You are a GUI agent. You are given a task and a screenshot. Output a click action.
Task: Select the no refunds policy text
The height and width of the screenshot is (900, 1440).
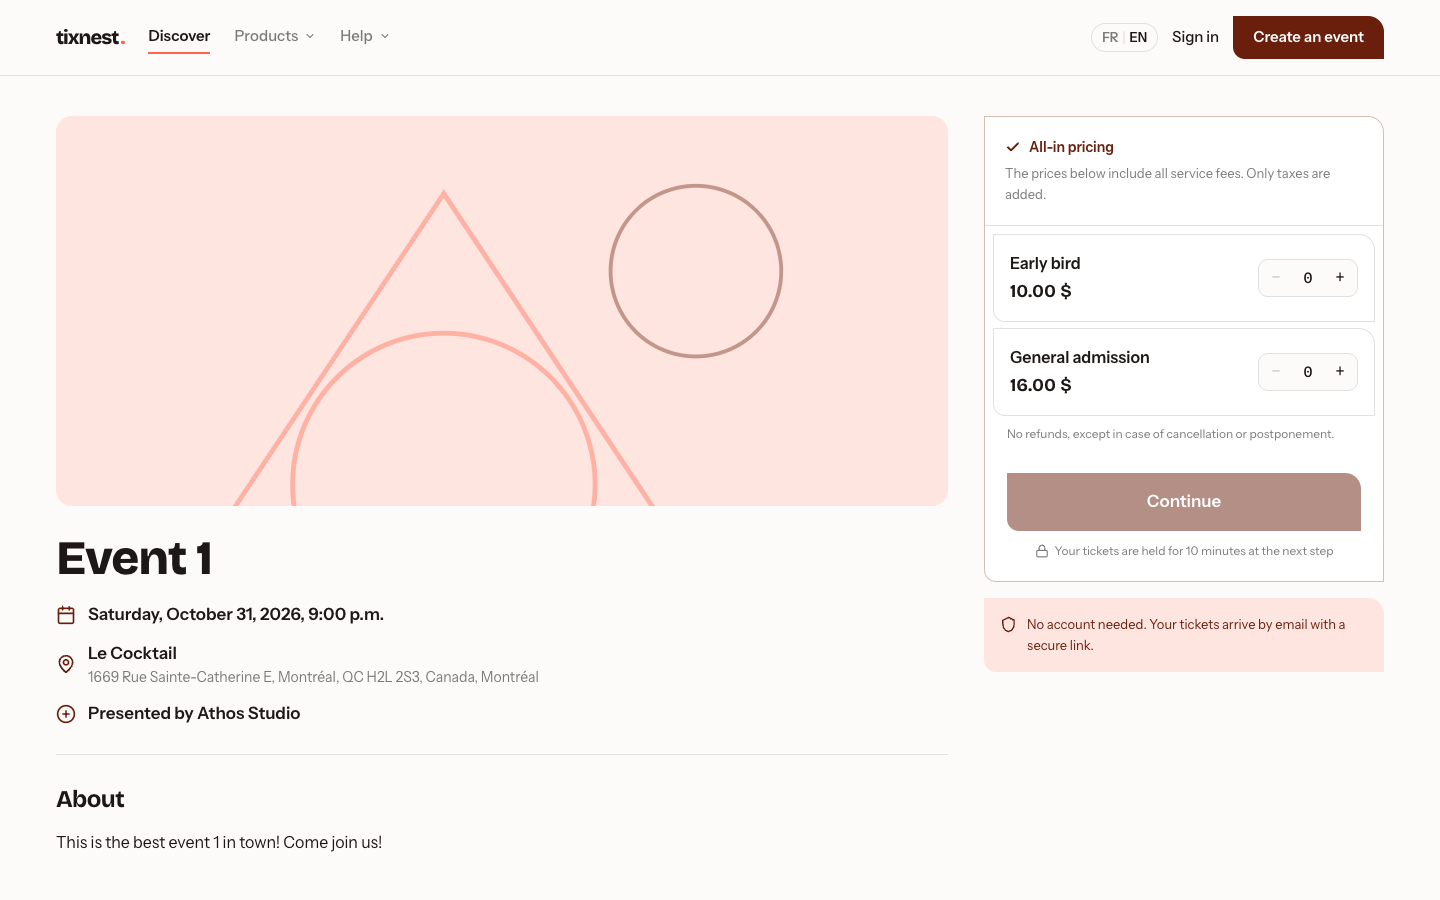point(1170,434)
